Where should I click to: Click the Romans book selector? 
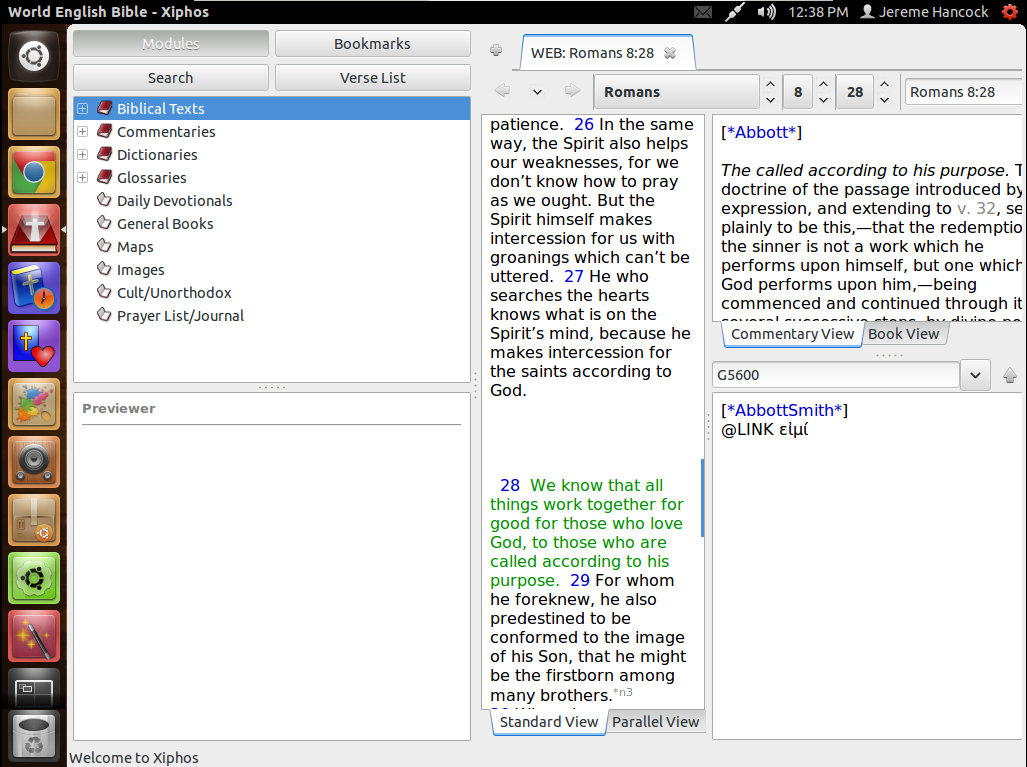677,92
